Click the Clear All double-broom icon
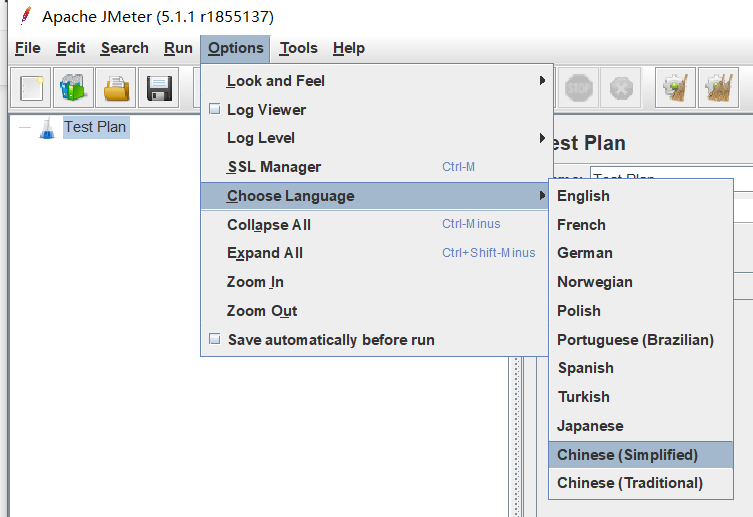The height and width of the screenshot is (517, 753). click(718, 88)
